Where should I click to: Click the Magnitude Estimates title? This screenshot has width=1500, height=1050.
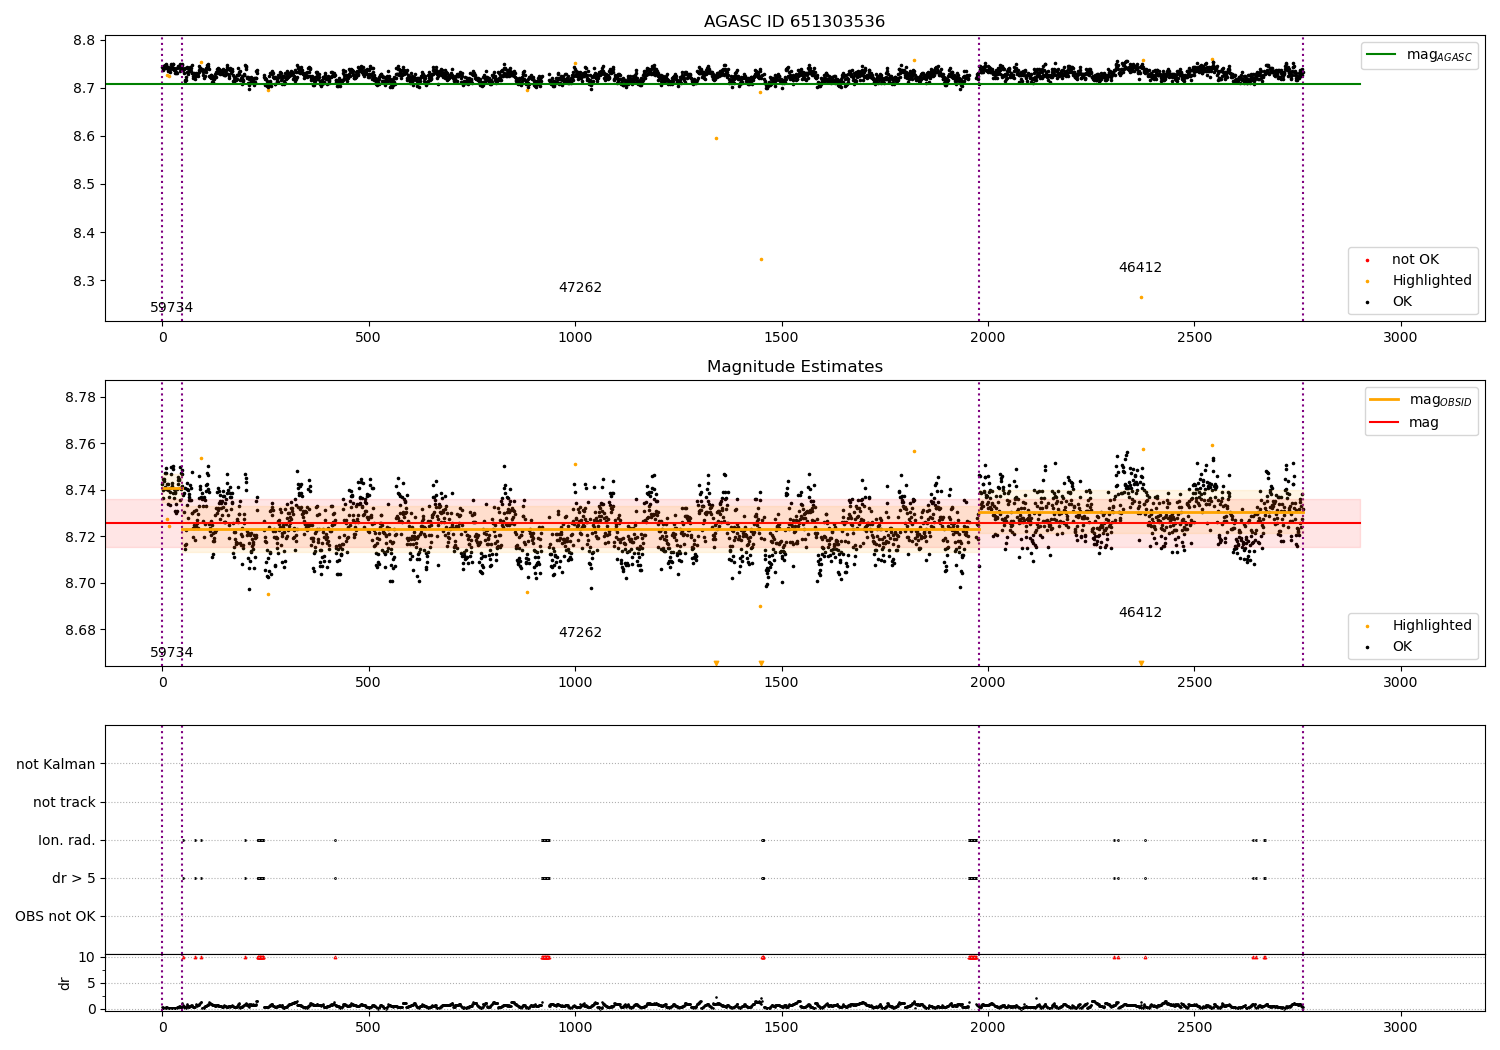click(x=794, y=367)
